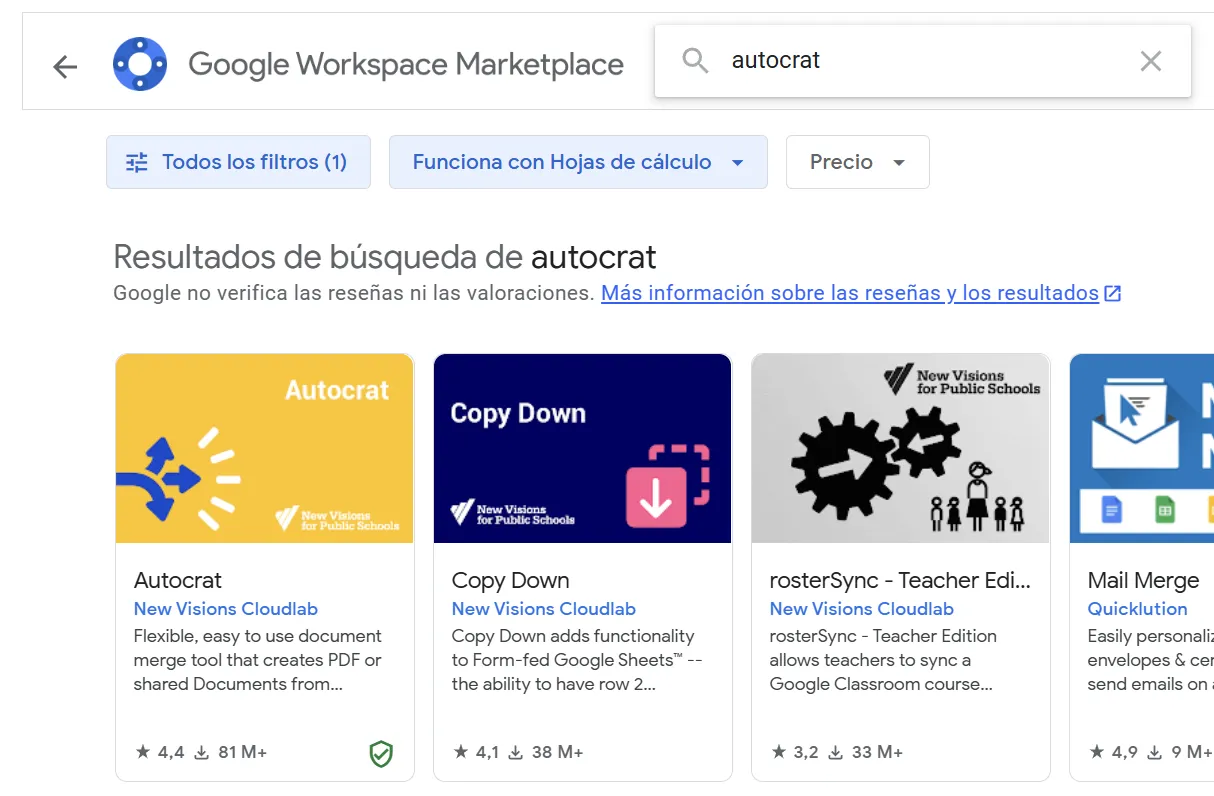Click the star rating icon on rosterSync
Screen dimensions: 1214x796
coord(778,752)
